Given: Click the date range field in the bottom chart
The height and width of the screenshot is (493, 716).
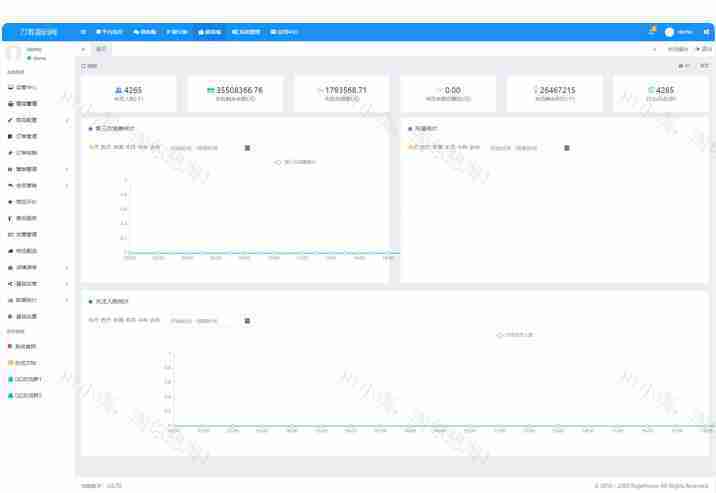Looking at the screenshot, I should (194, 321).
